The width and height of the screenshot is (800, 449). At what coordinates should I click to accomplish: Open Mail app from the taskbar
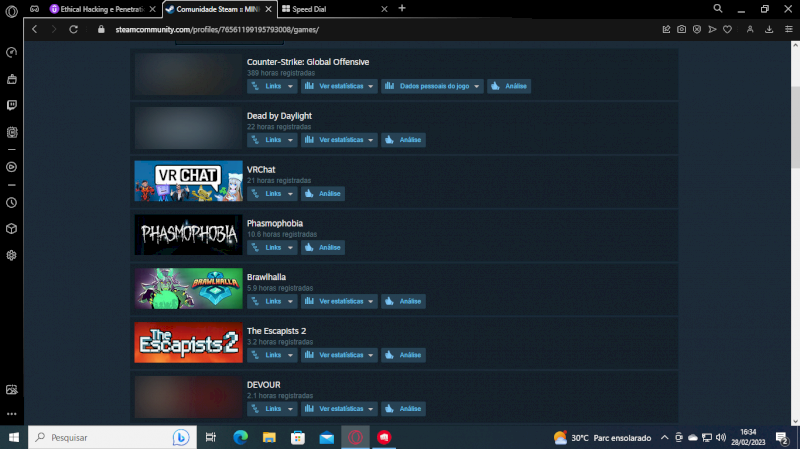pos(327,437)
